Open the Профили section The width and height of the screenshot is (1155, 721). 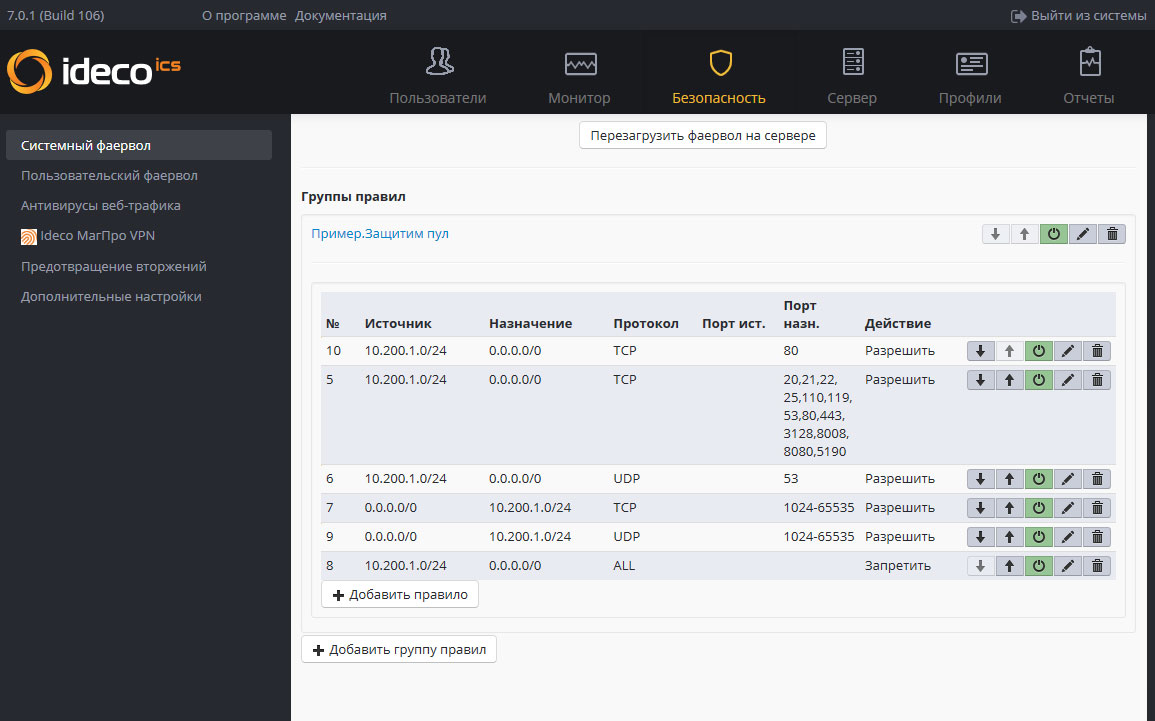[970, 76]
